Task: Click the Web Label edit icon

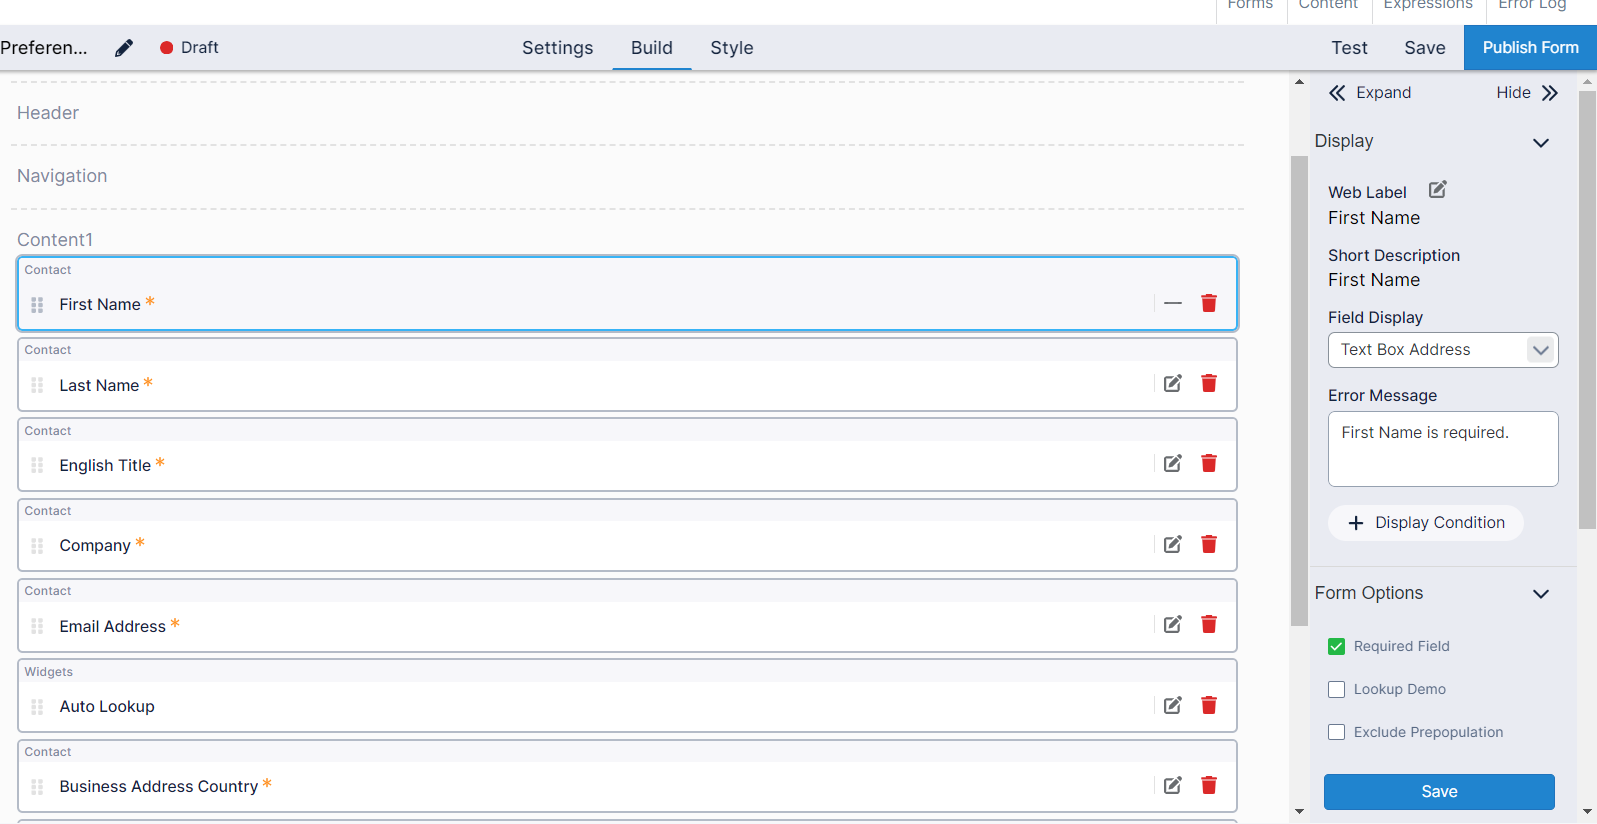Action: [1437, 190]
